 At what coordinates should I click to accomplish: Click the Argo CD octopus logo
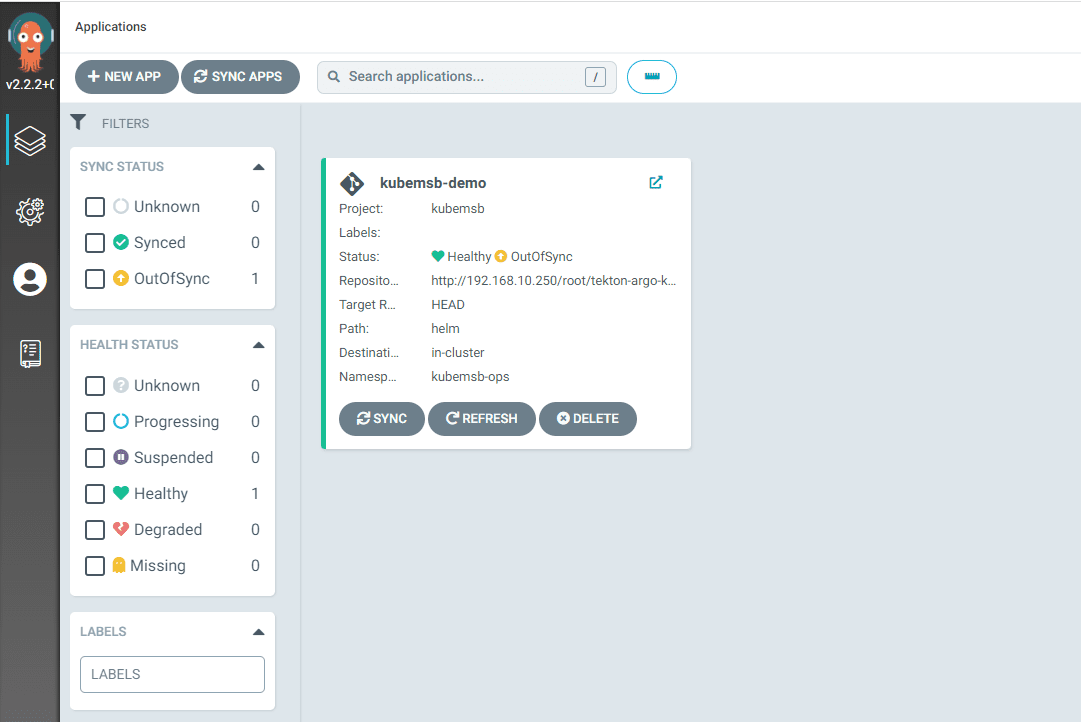30,43
